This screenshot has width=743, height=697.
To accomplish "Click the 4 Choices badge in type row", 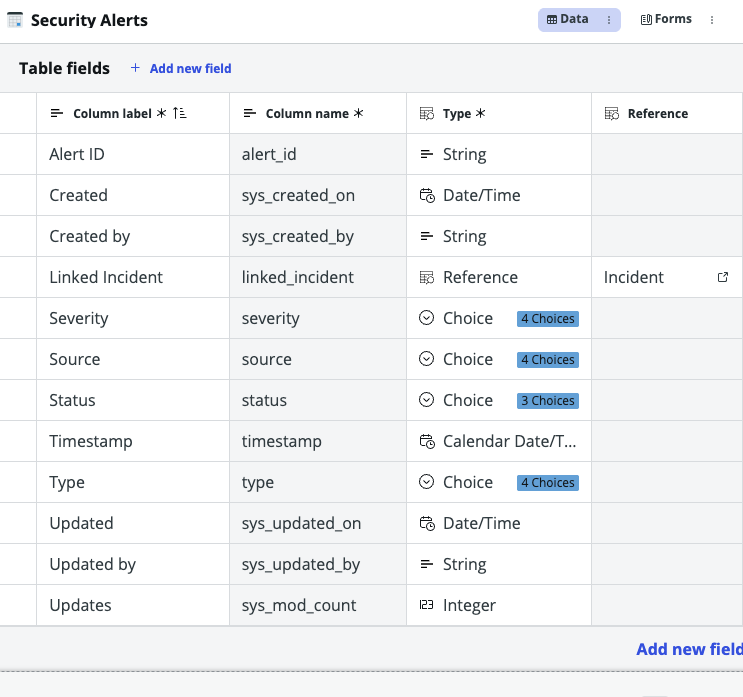I will (548, 483).
